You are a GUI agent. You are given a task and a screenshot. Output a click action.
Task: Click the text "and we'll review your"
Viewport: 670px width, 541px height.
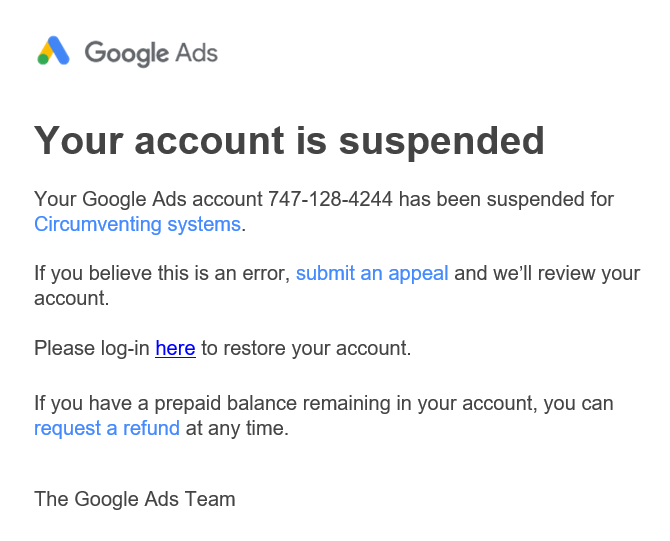click(x=547, y=273)
